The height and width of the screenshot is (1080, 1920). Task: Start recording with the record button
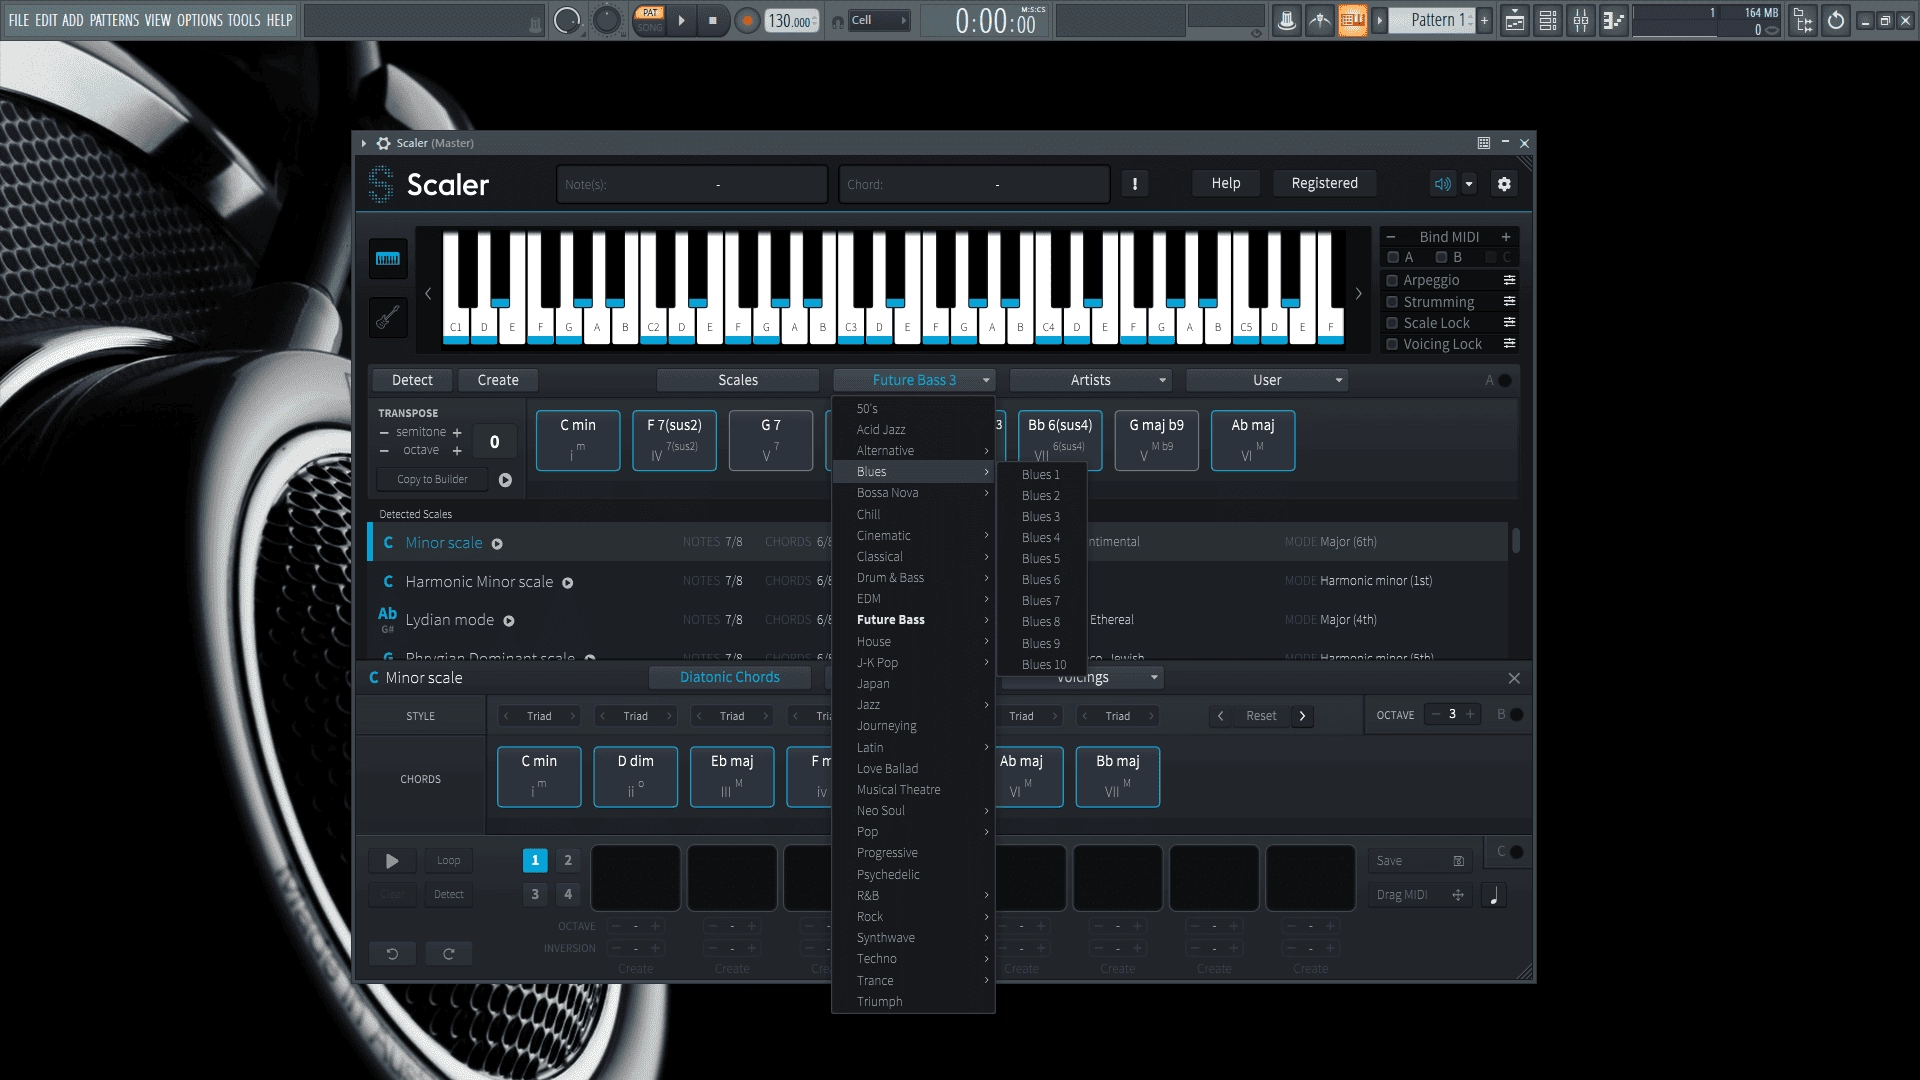(x=746, y=20)
